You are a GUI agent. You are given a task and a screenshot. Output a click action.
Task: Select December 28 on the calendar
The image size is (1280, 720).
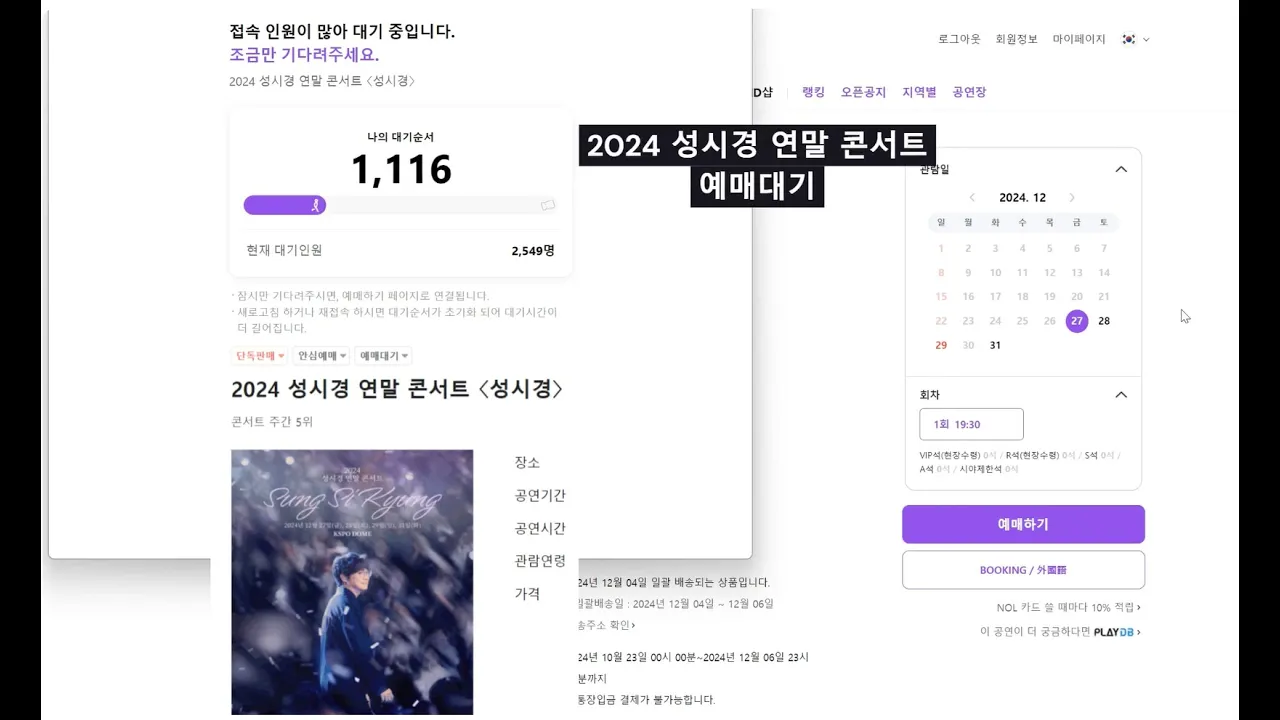(x=1104, y=321)
